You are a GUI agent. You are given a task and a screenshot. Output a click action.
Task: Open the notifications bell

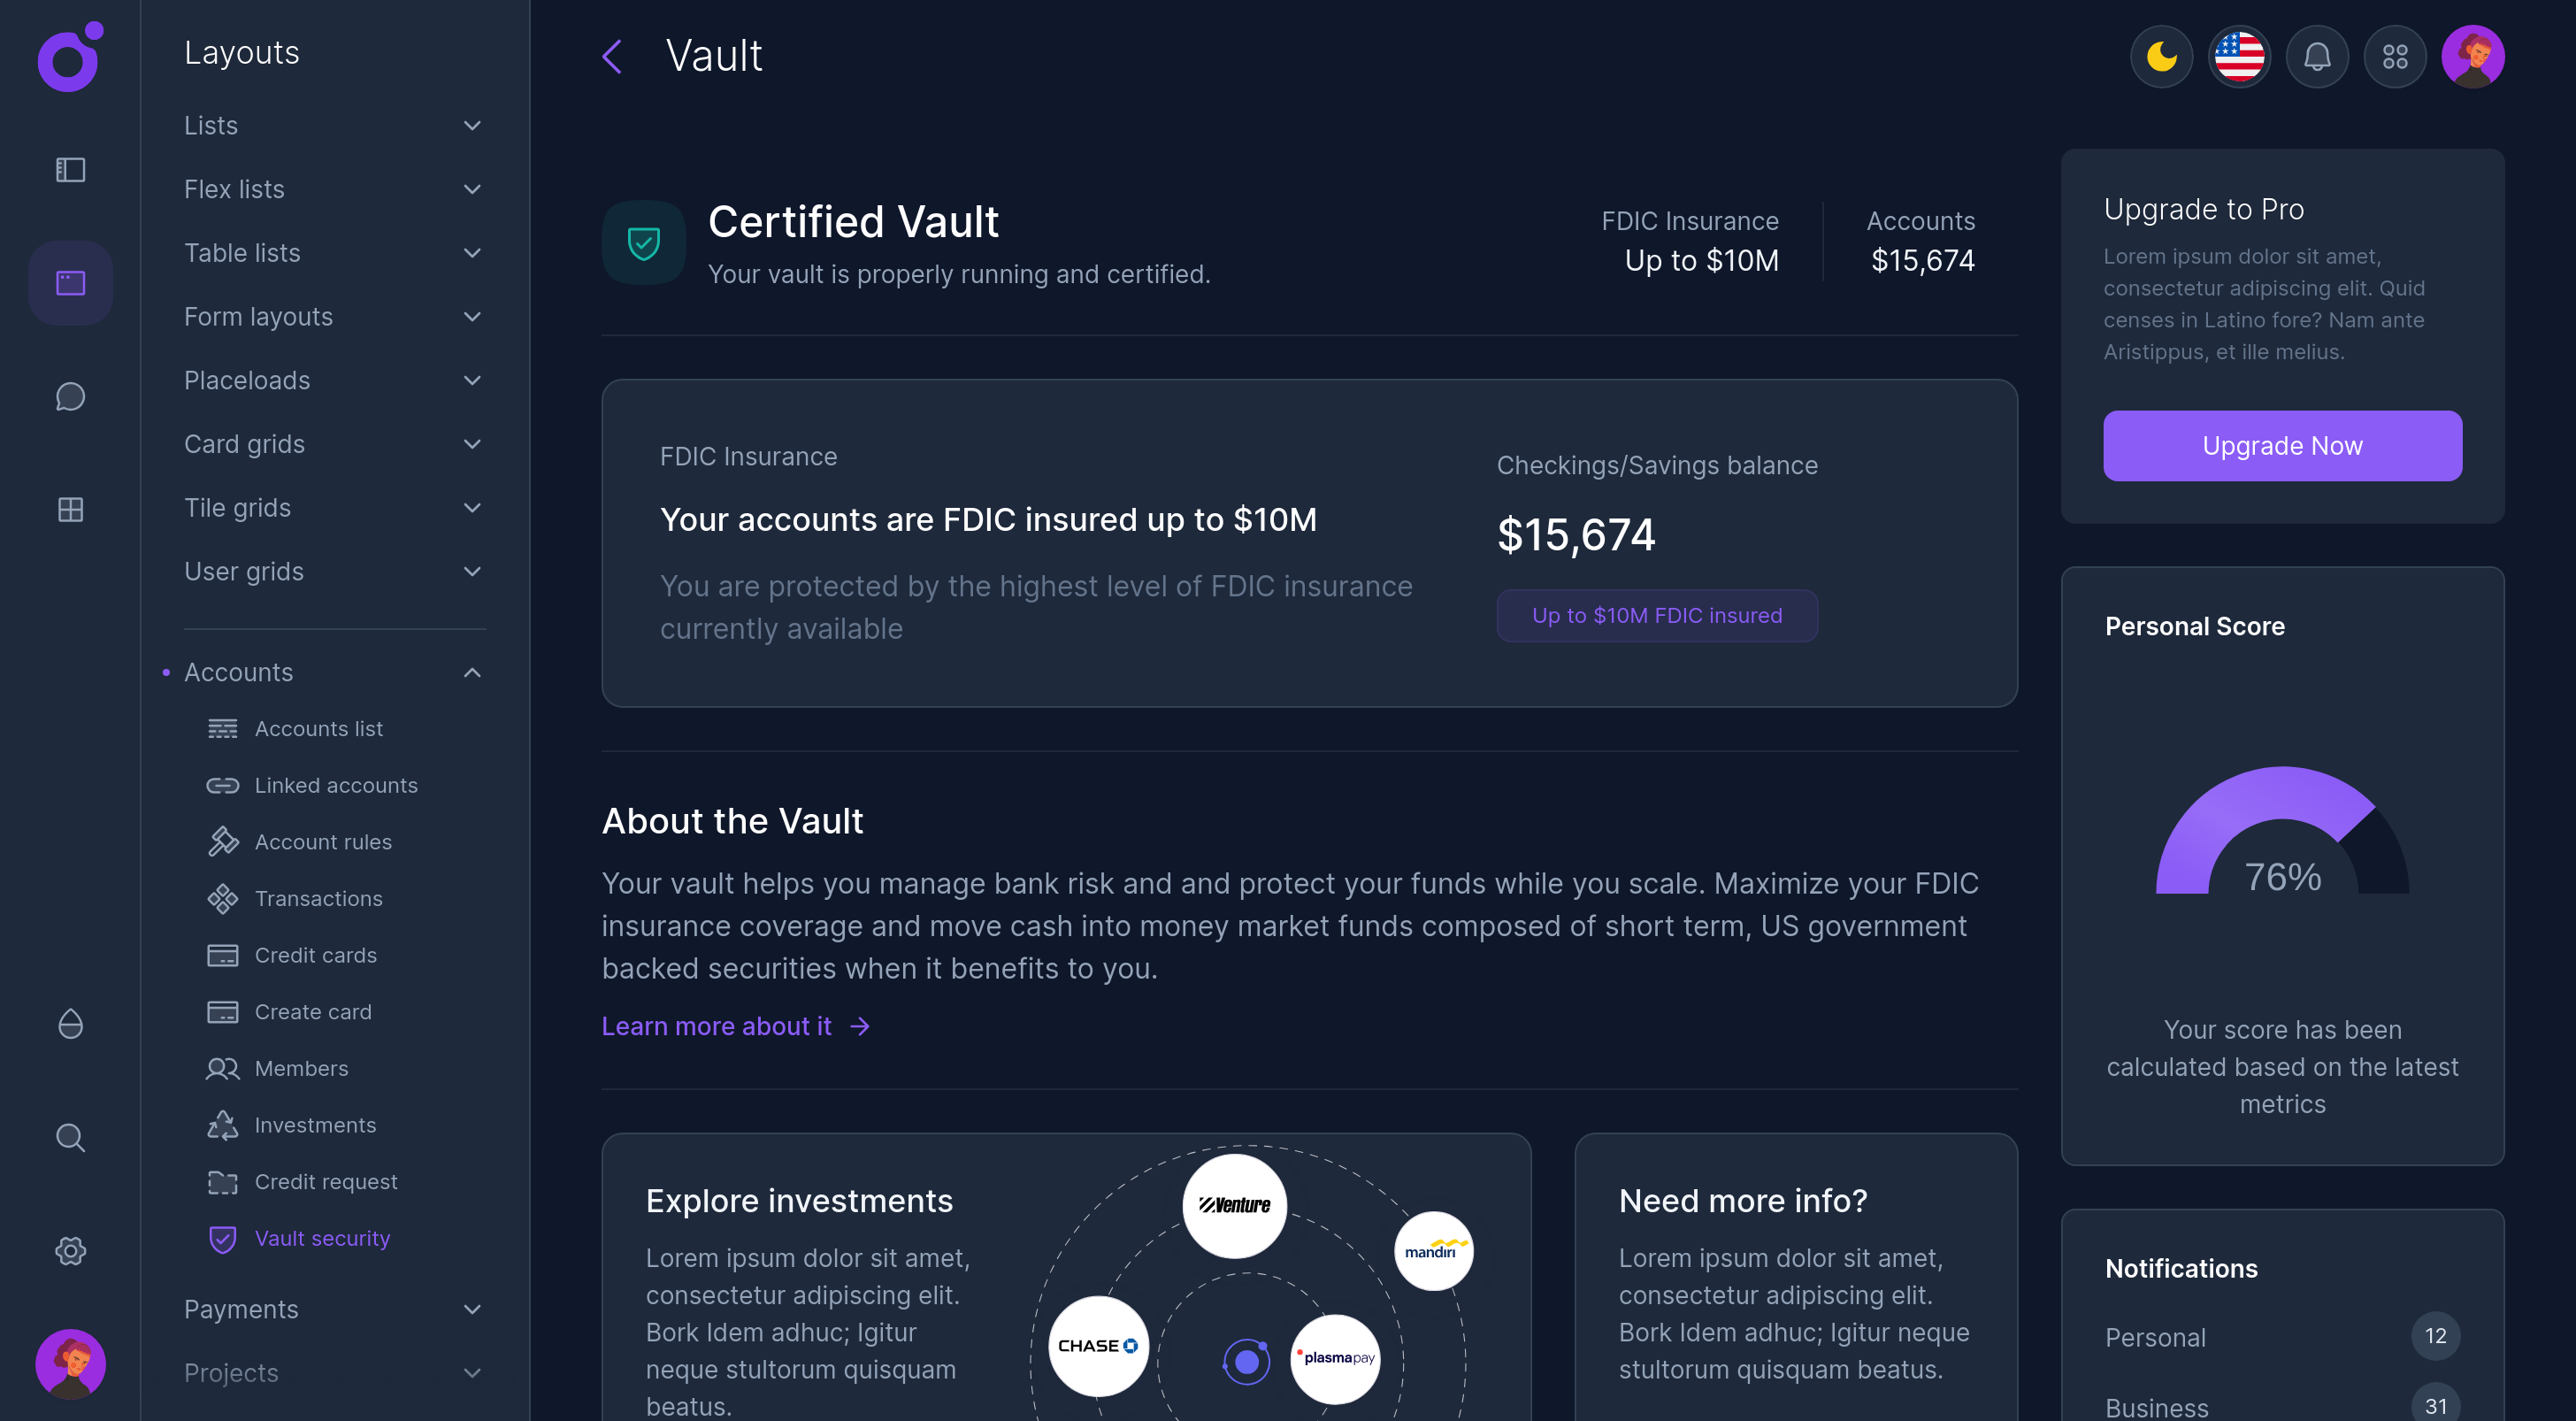[x=2316, y=57]
